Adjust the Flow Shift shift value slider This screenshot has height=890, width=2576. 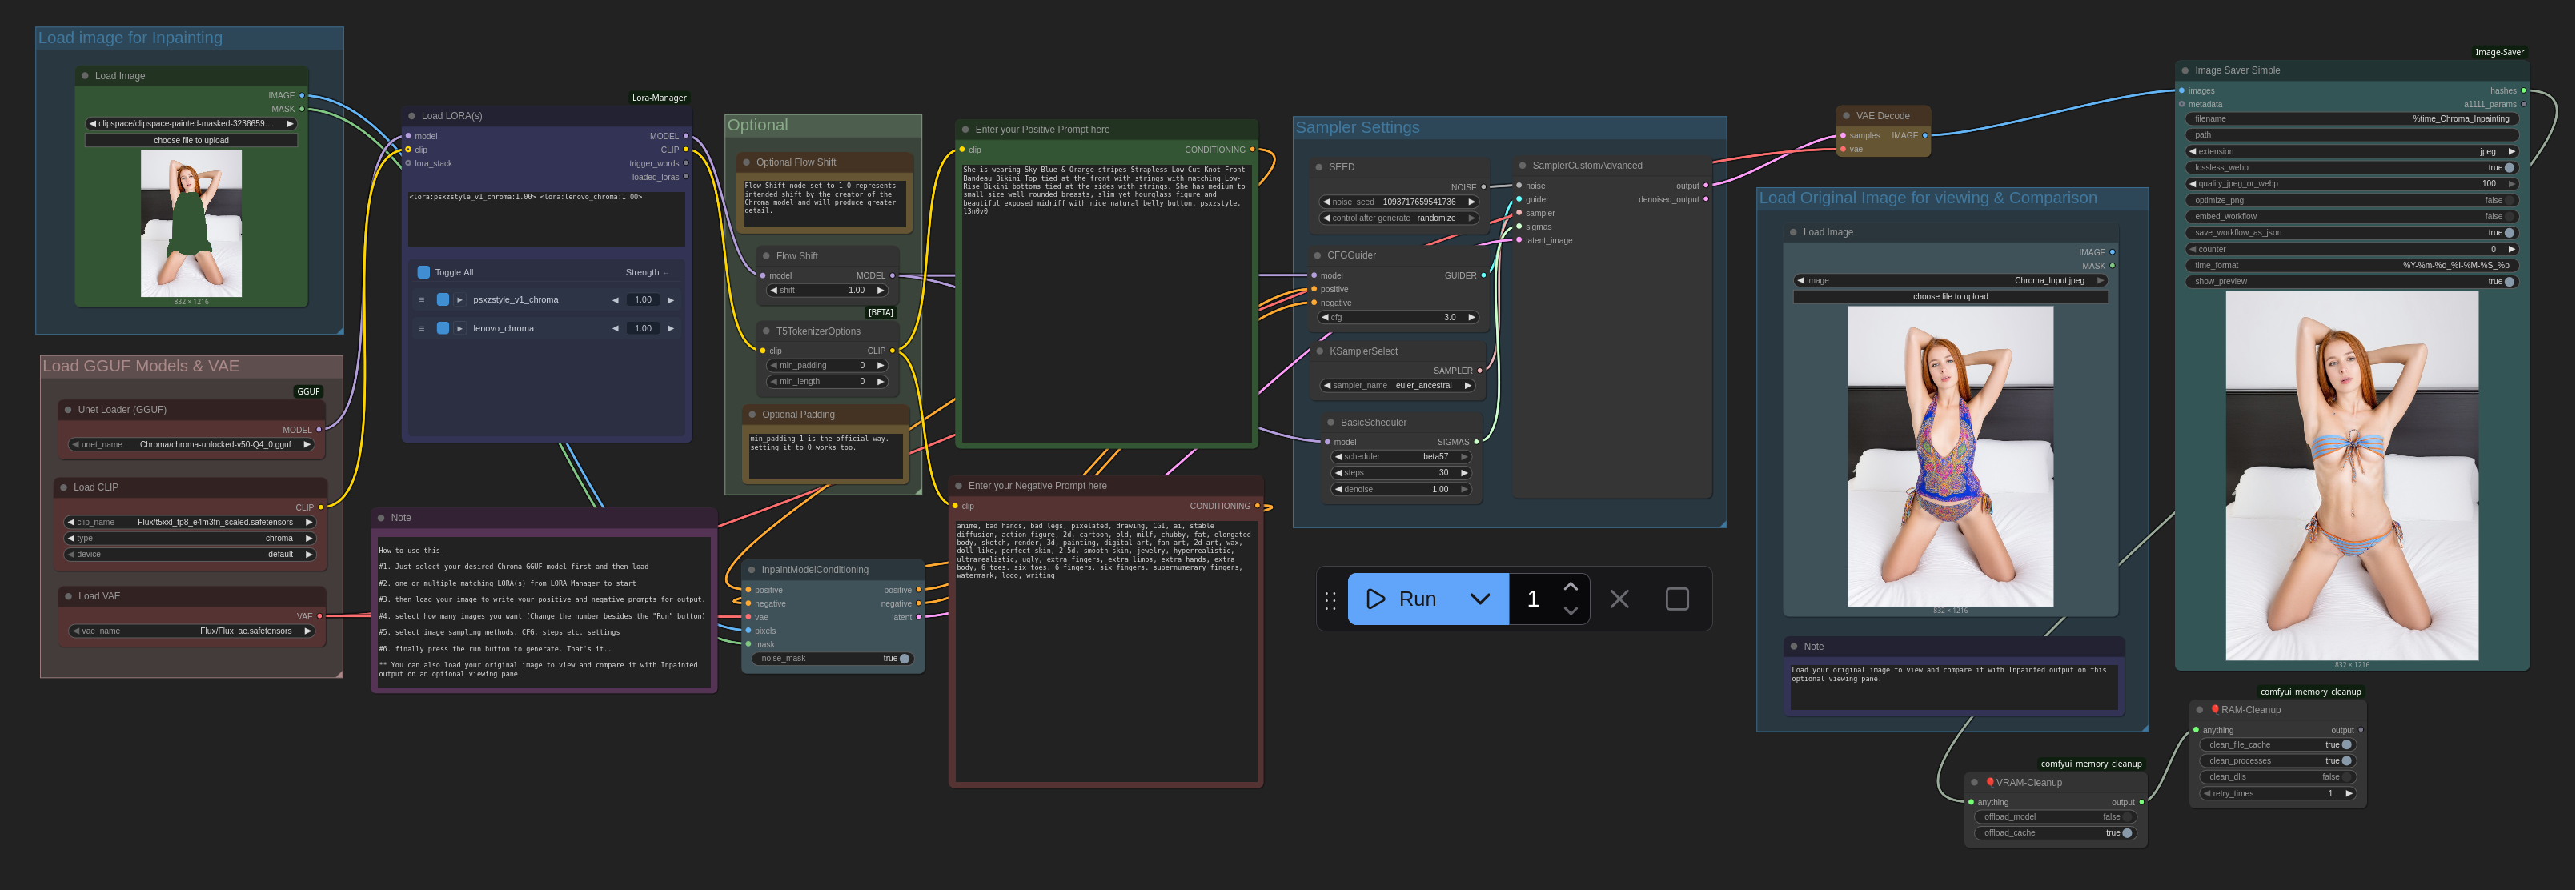827,290
